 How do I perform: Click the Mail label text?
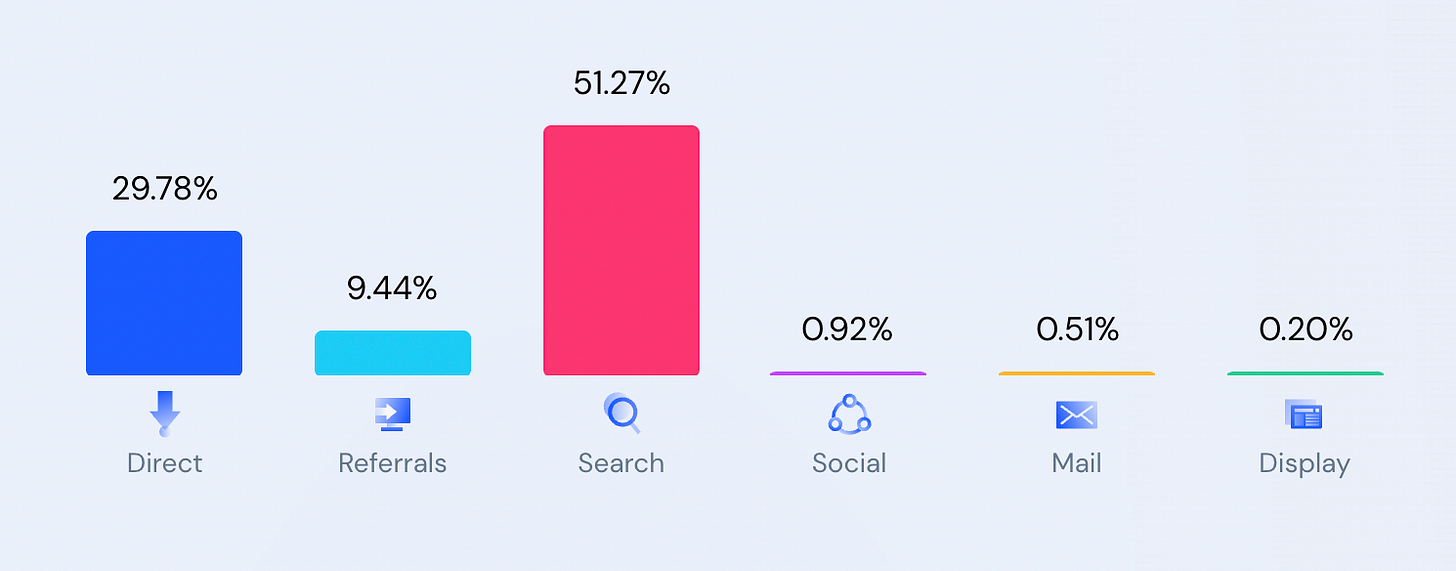tap(1077, 463)
